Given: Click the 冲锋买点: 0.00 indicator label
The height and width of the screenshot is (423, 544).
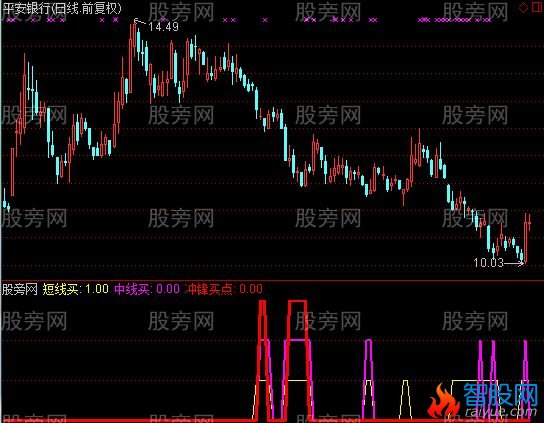Looking at the screenshot, I should (223, 289).
